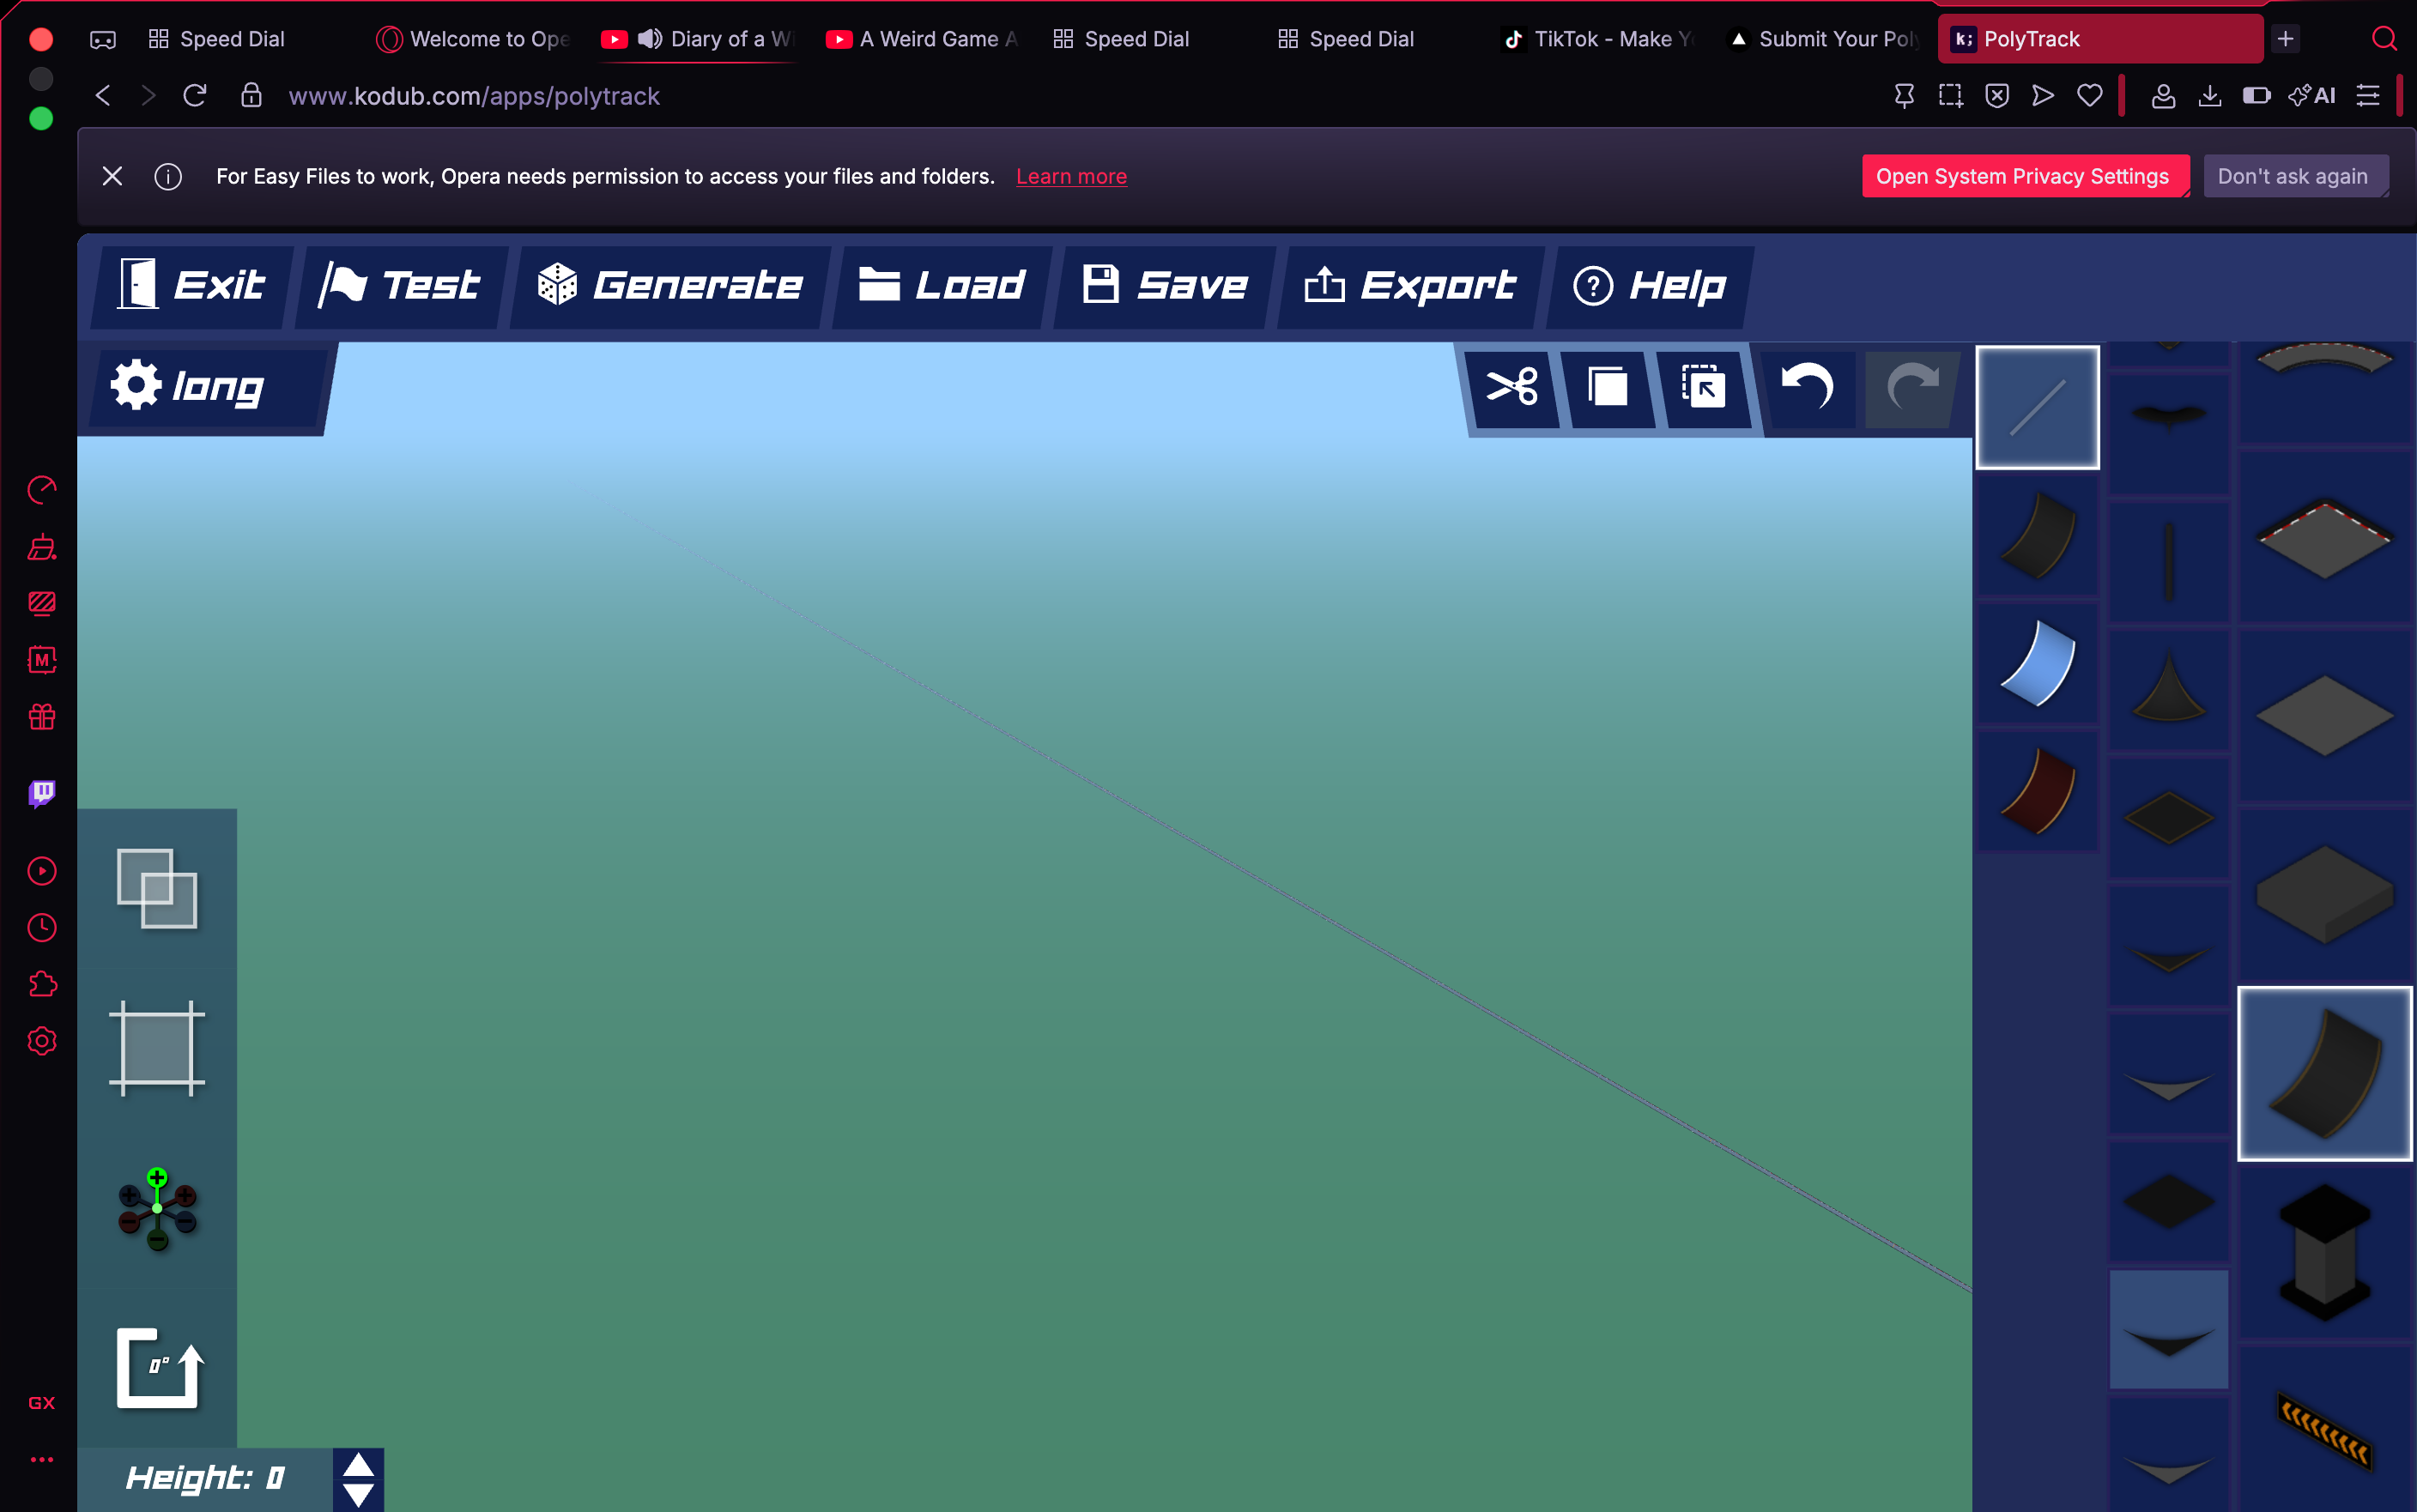Switch to Diary of a W YouTube tab

[699, 39]
